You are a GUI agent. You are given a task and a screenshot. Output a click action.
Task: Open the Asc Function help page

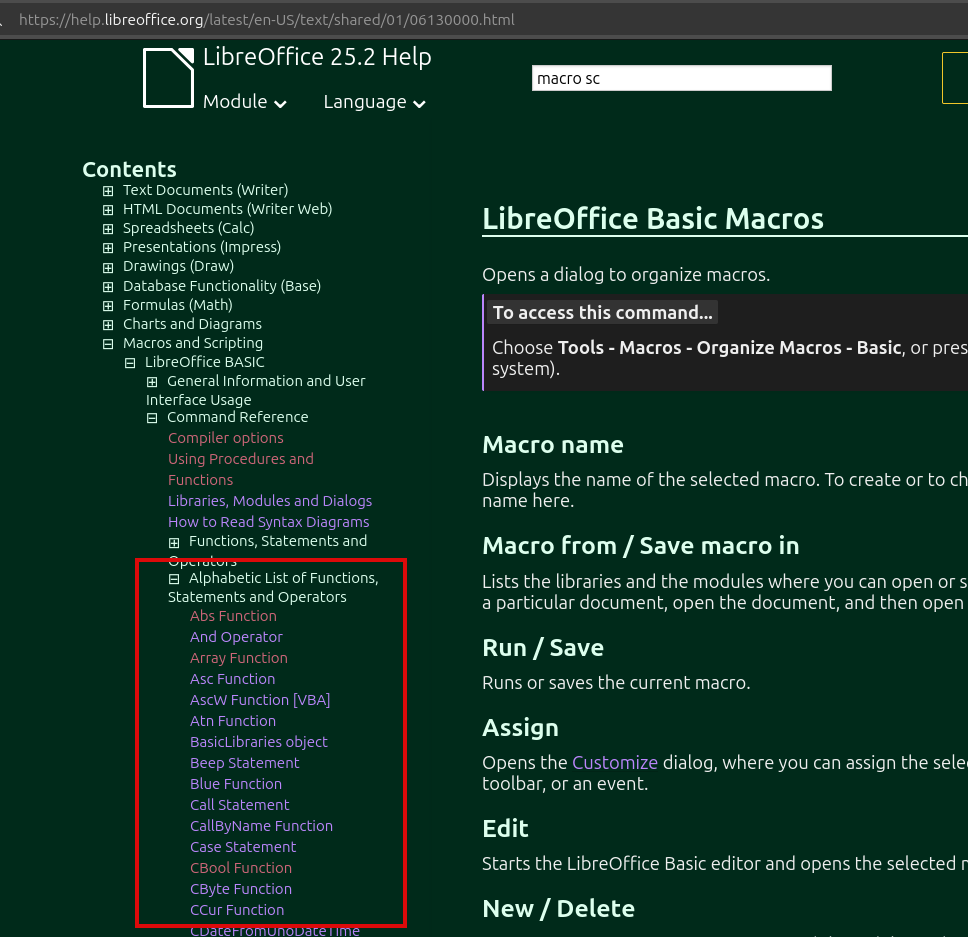click(x=233, y=679)
